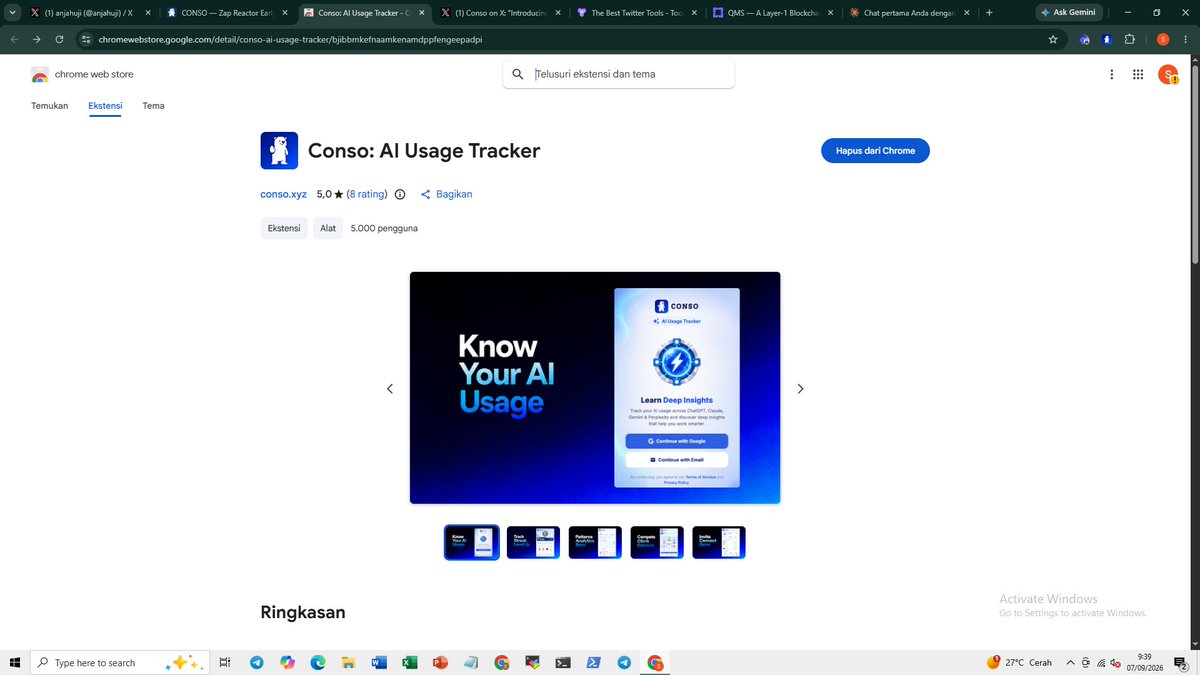Click the Telusuri ekstensi dan tema search field
Image resolution: width=1200 pixels, height=675 pixels.
tap(618, 74)
